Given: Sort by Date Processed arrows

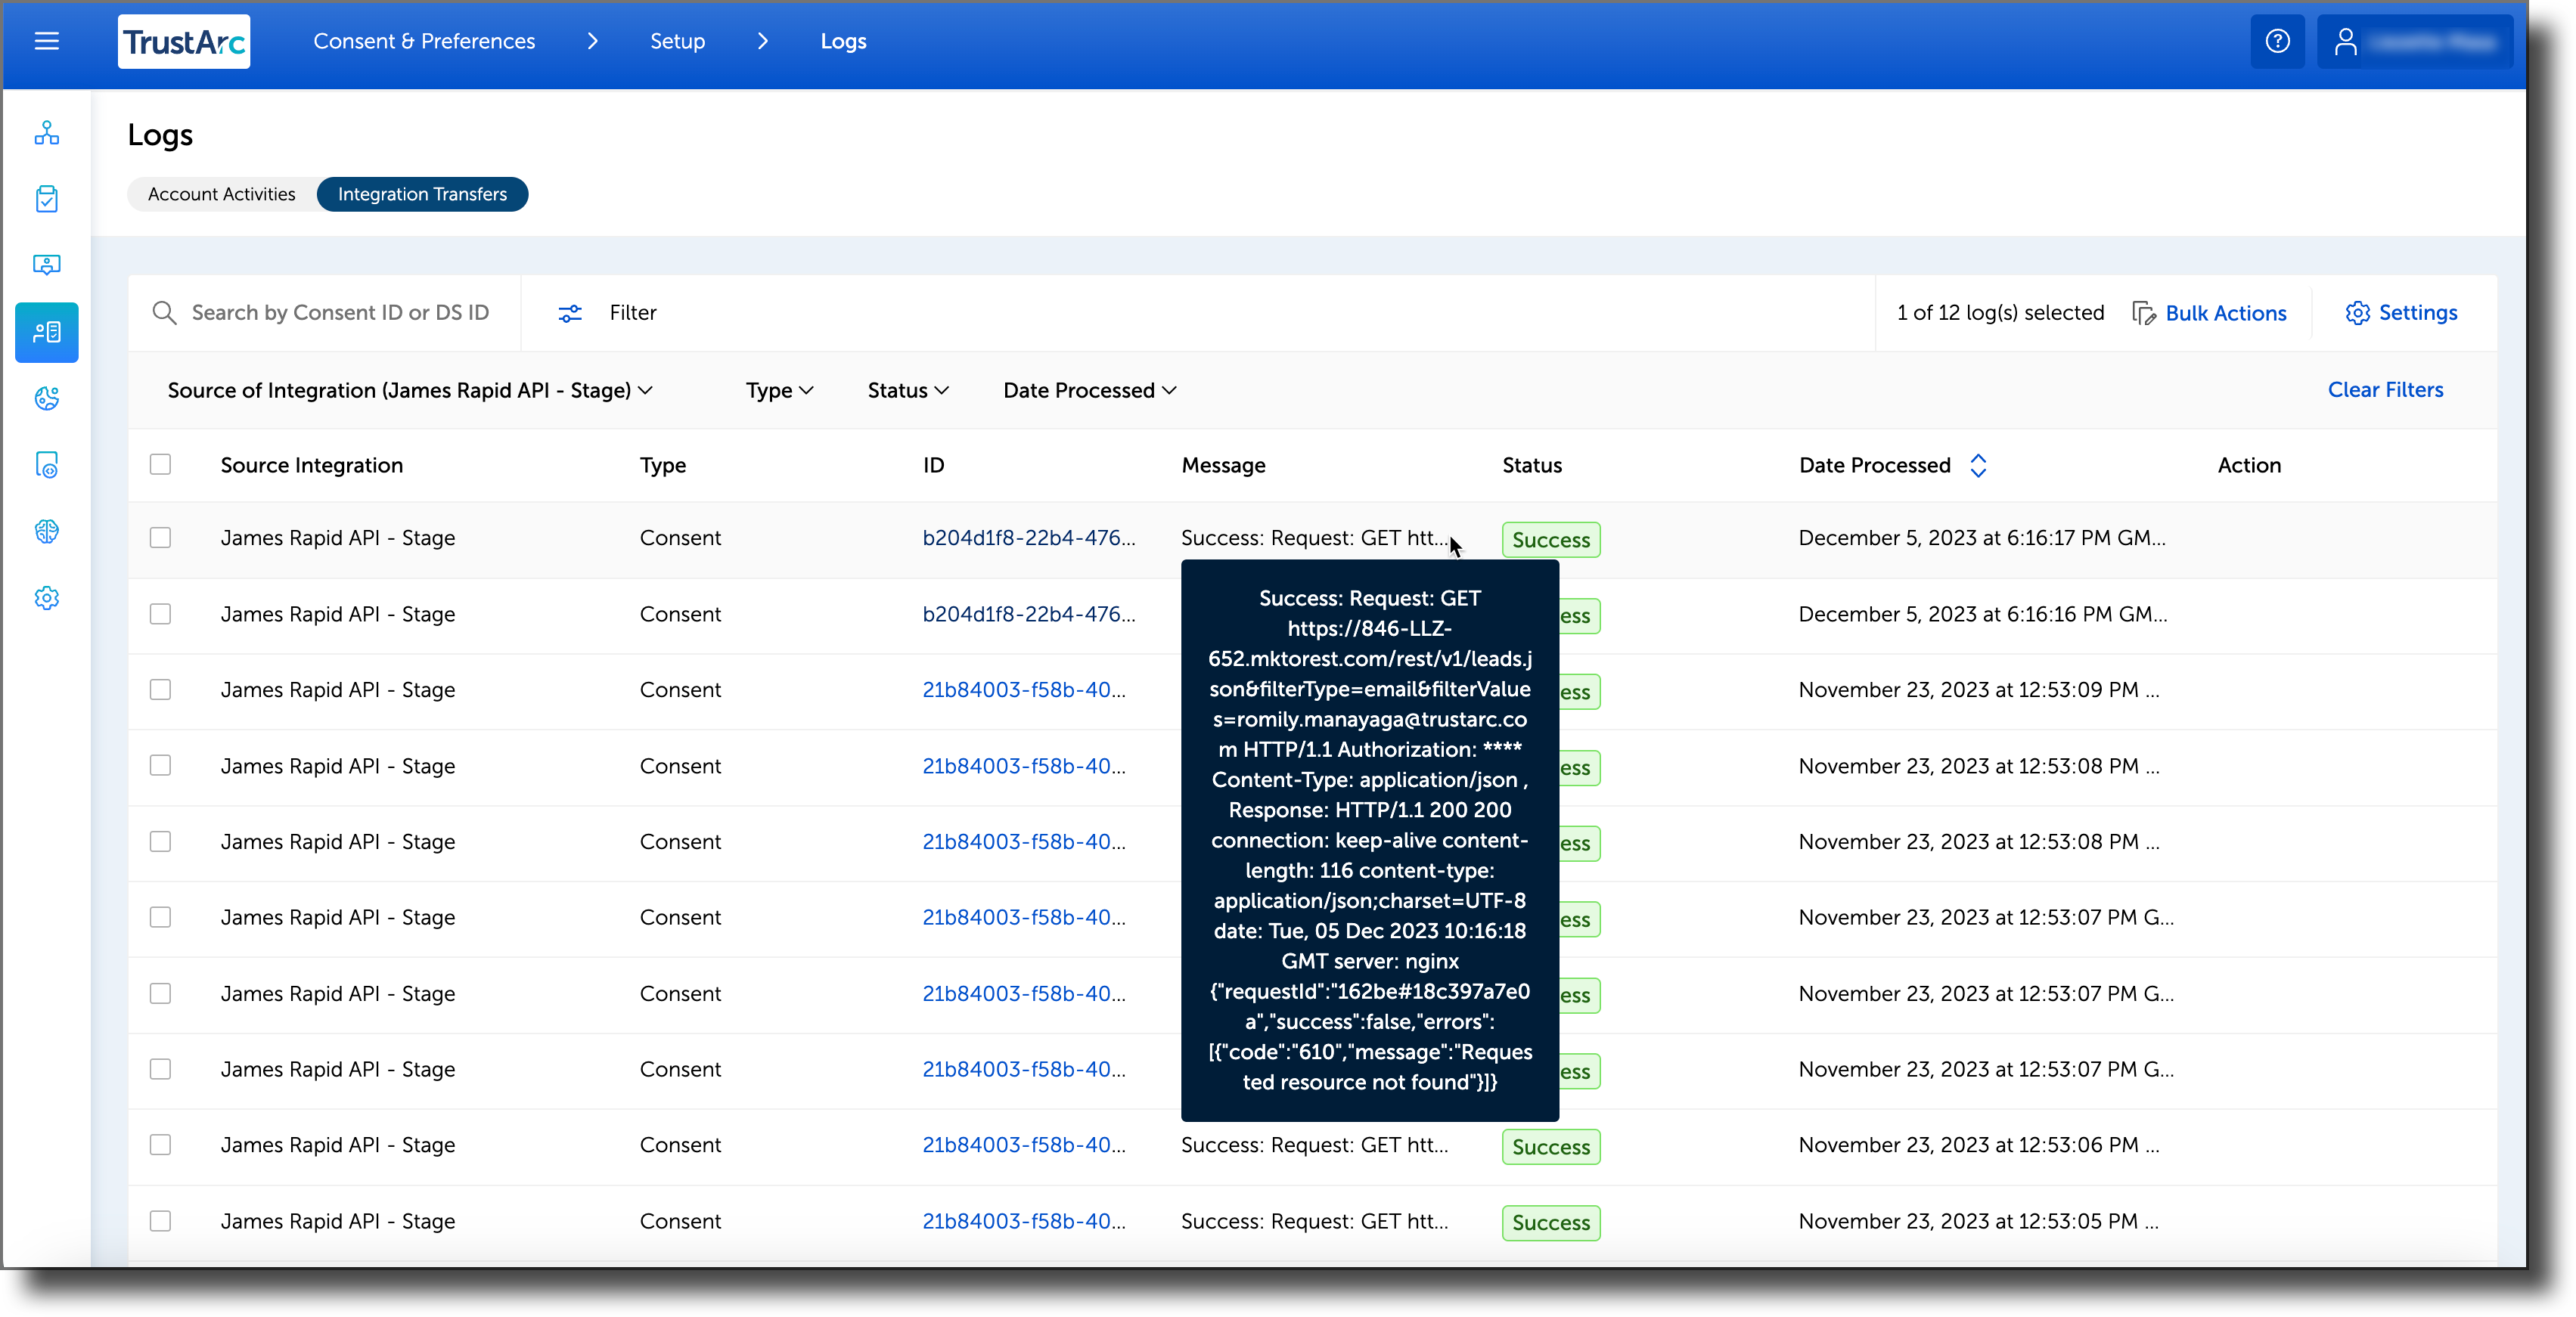Looking at the screenshot, I should [x=1978, y=465].
